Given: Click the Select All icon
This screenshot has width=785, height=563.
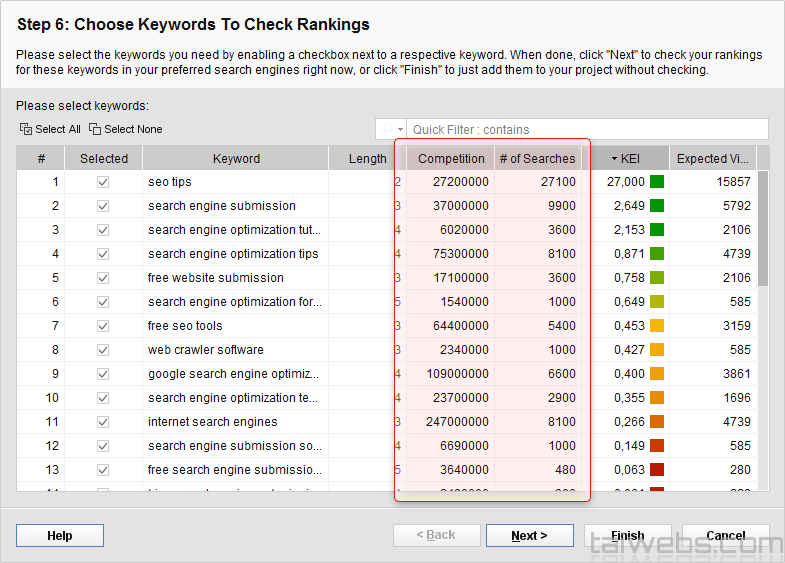Looking at the screenshot, I should 26,129.
